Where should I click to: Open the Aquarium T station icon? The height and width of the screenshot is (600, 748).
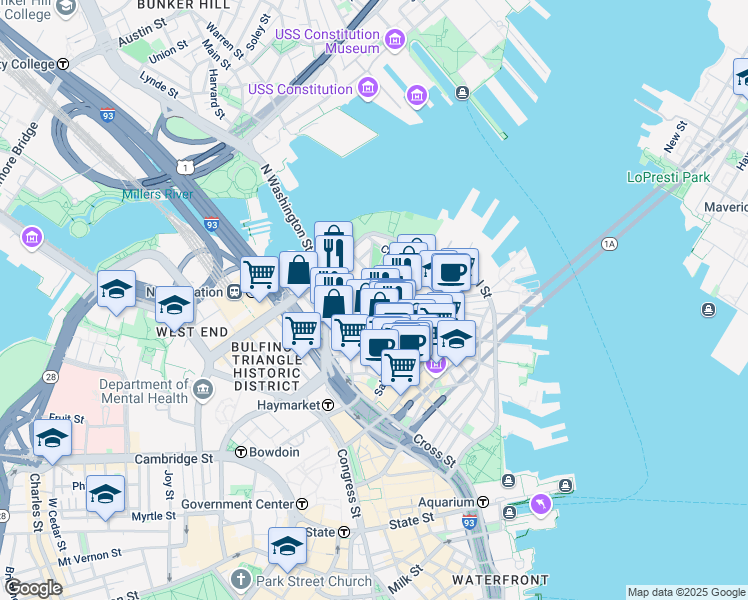click(x=483, y=502)
